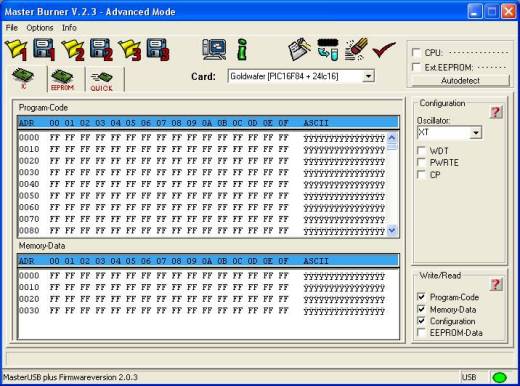This screenshot has height=386, width=520.
Task: Click the Autodetect button
Action: (460, 81)
